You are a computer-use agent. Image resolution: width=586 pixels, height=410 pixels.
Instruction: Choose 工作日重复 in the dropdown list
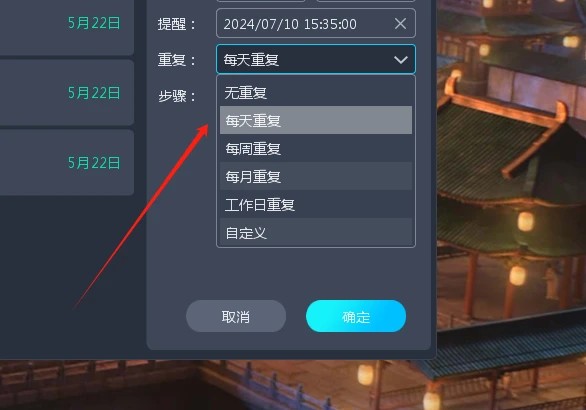pos(316,204)
